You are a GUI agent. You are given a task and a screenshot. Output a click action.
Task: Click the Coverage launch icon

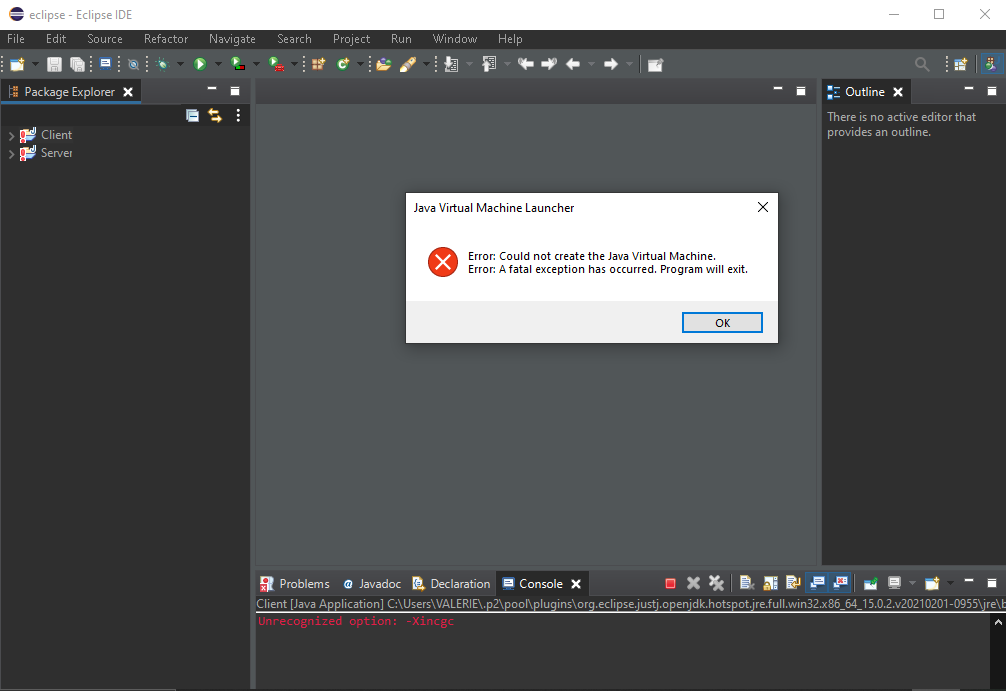click(238, 64)
